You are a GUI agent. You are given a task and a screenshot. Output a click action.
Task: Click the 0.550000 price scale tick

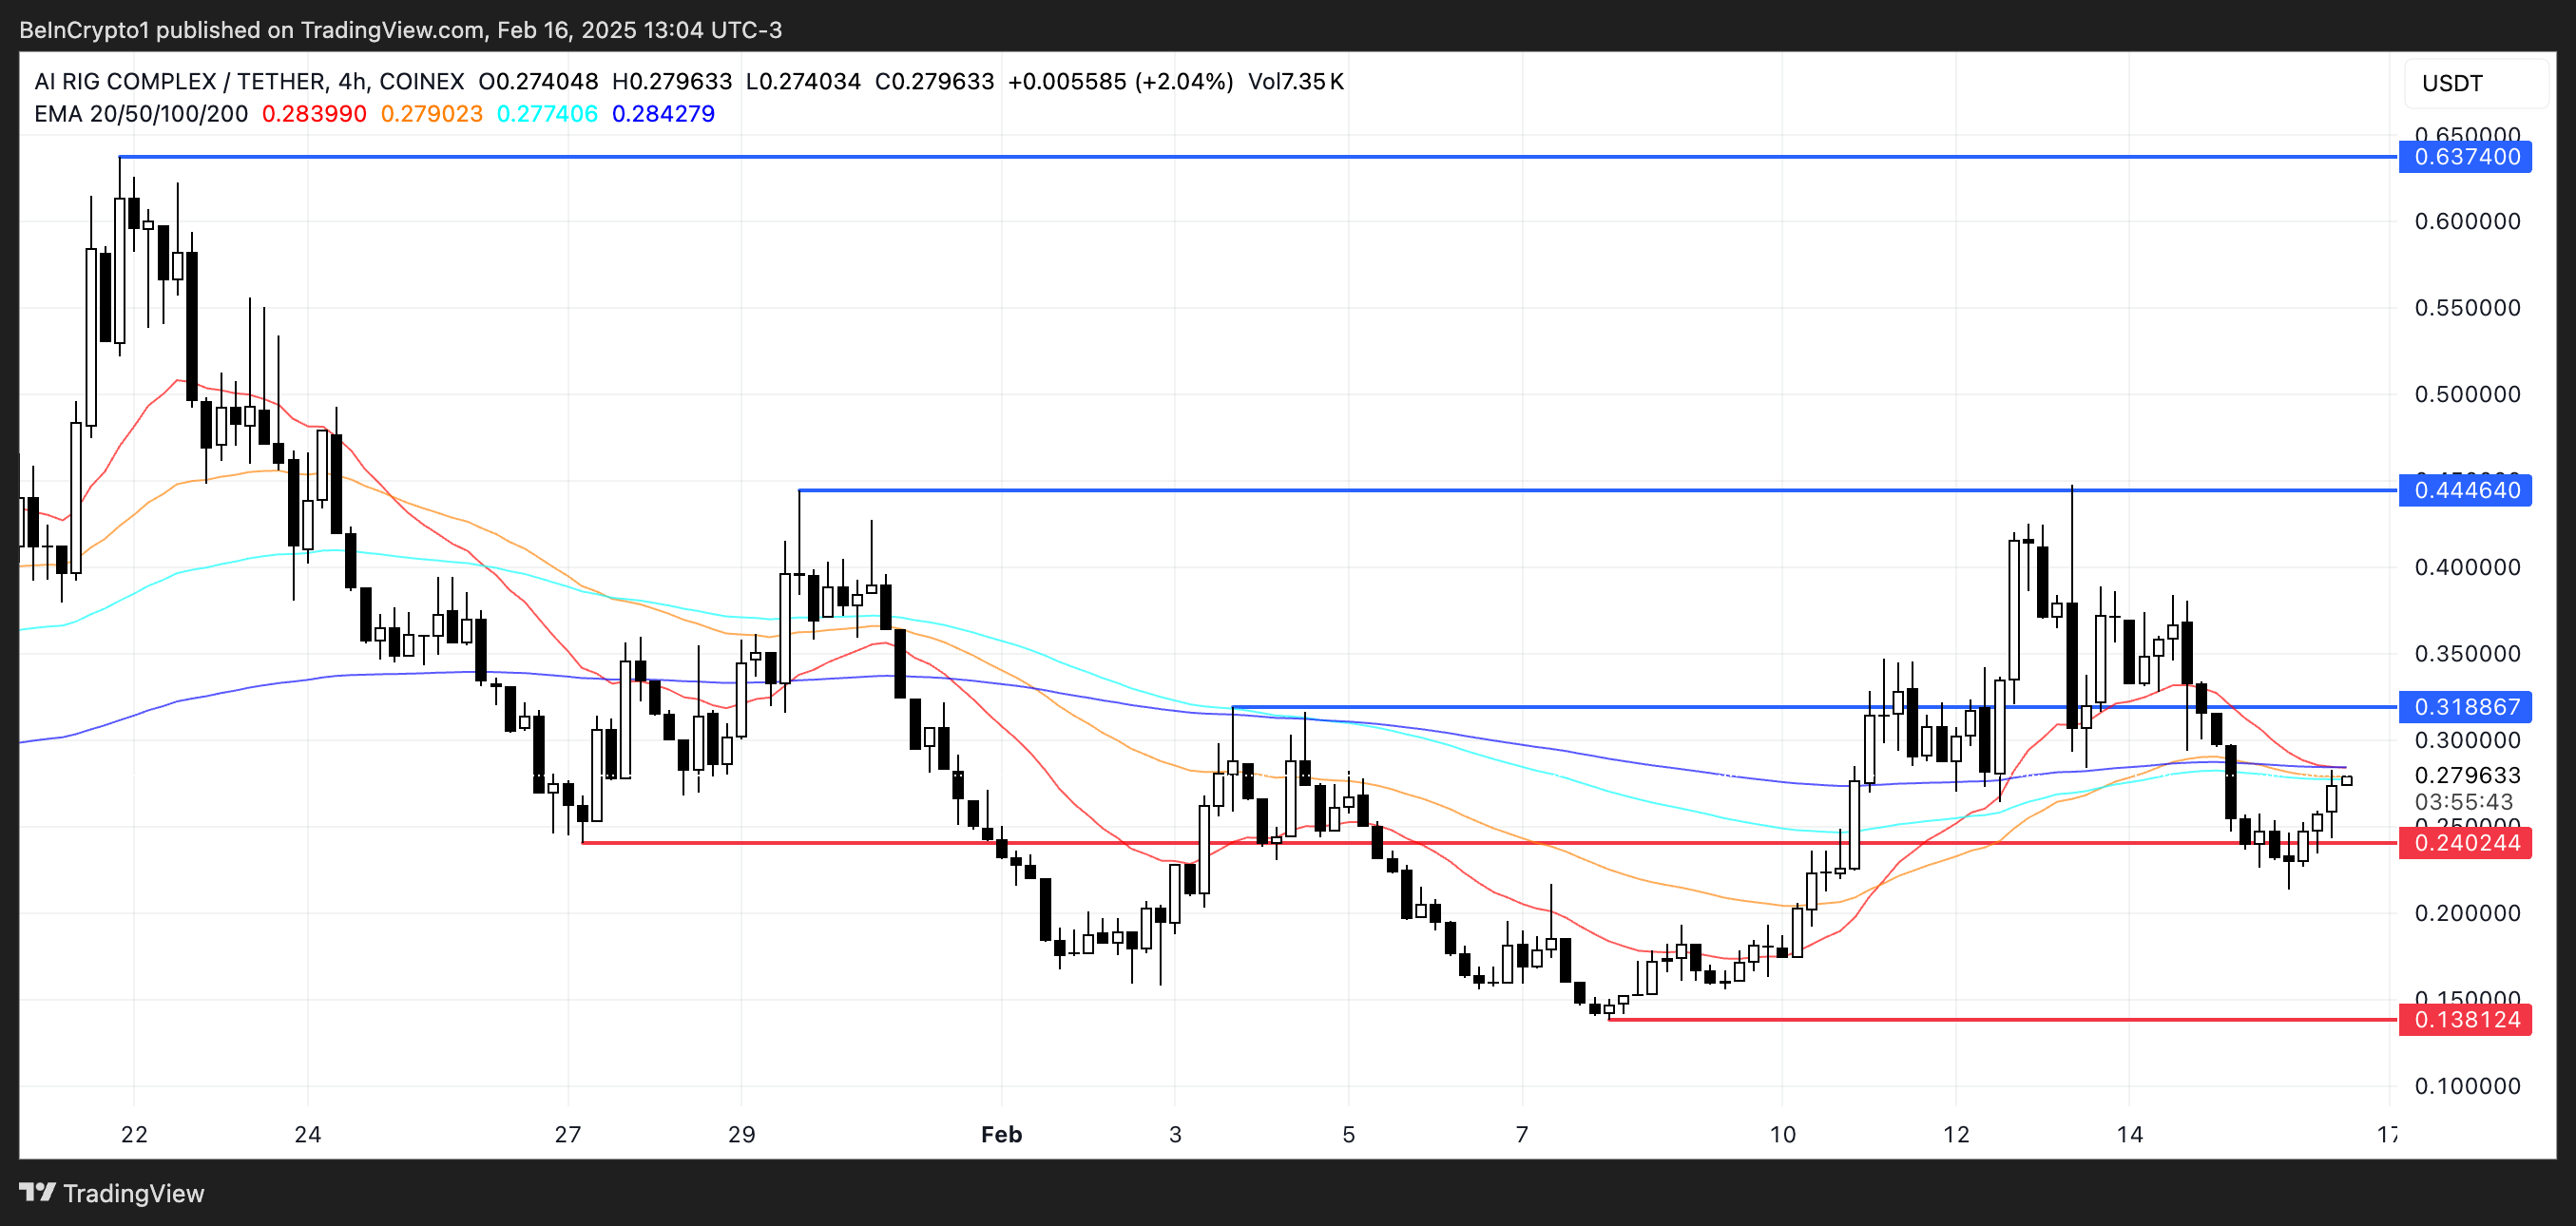click(x=2467, y=308)
